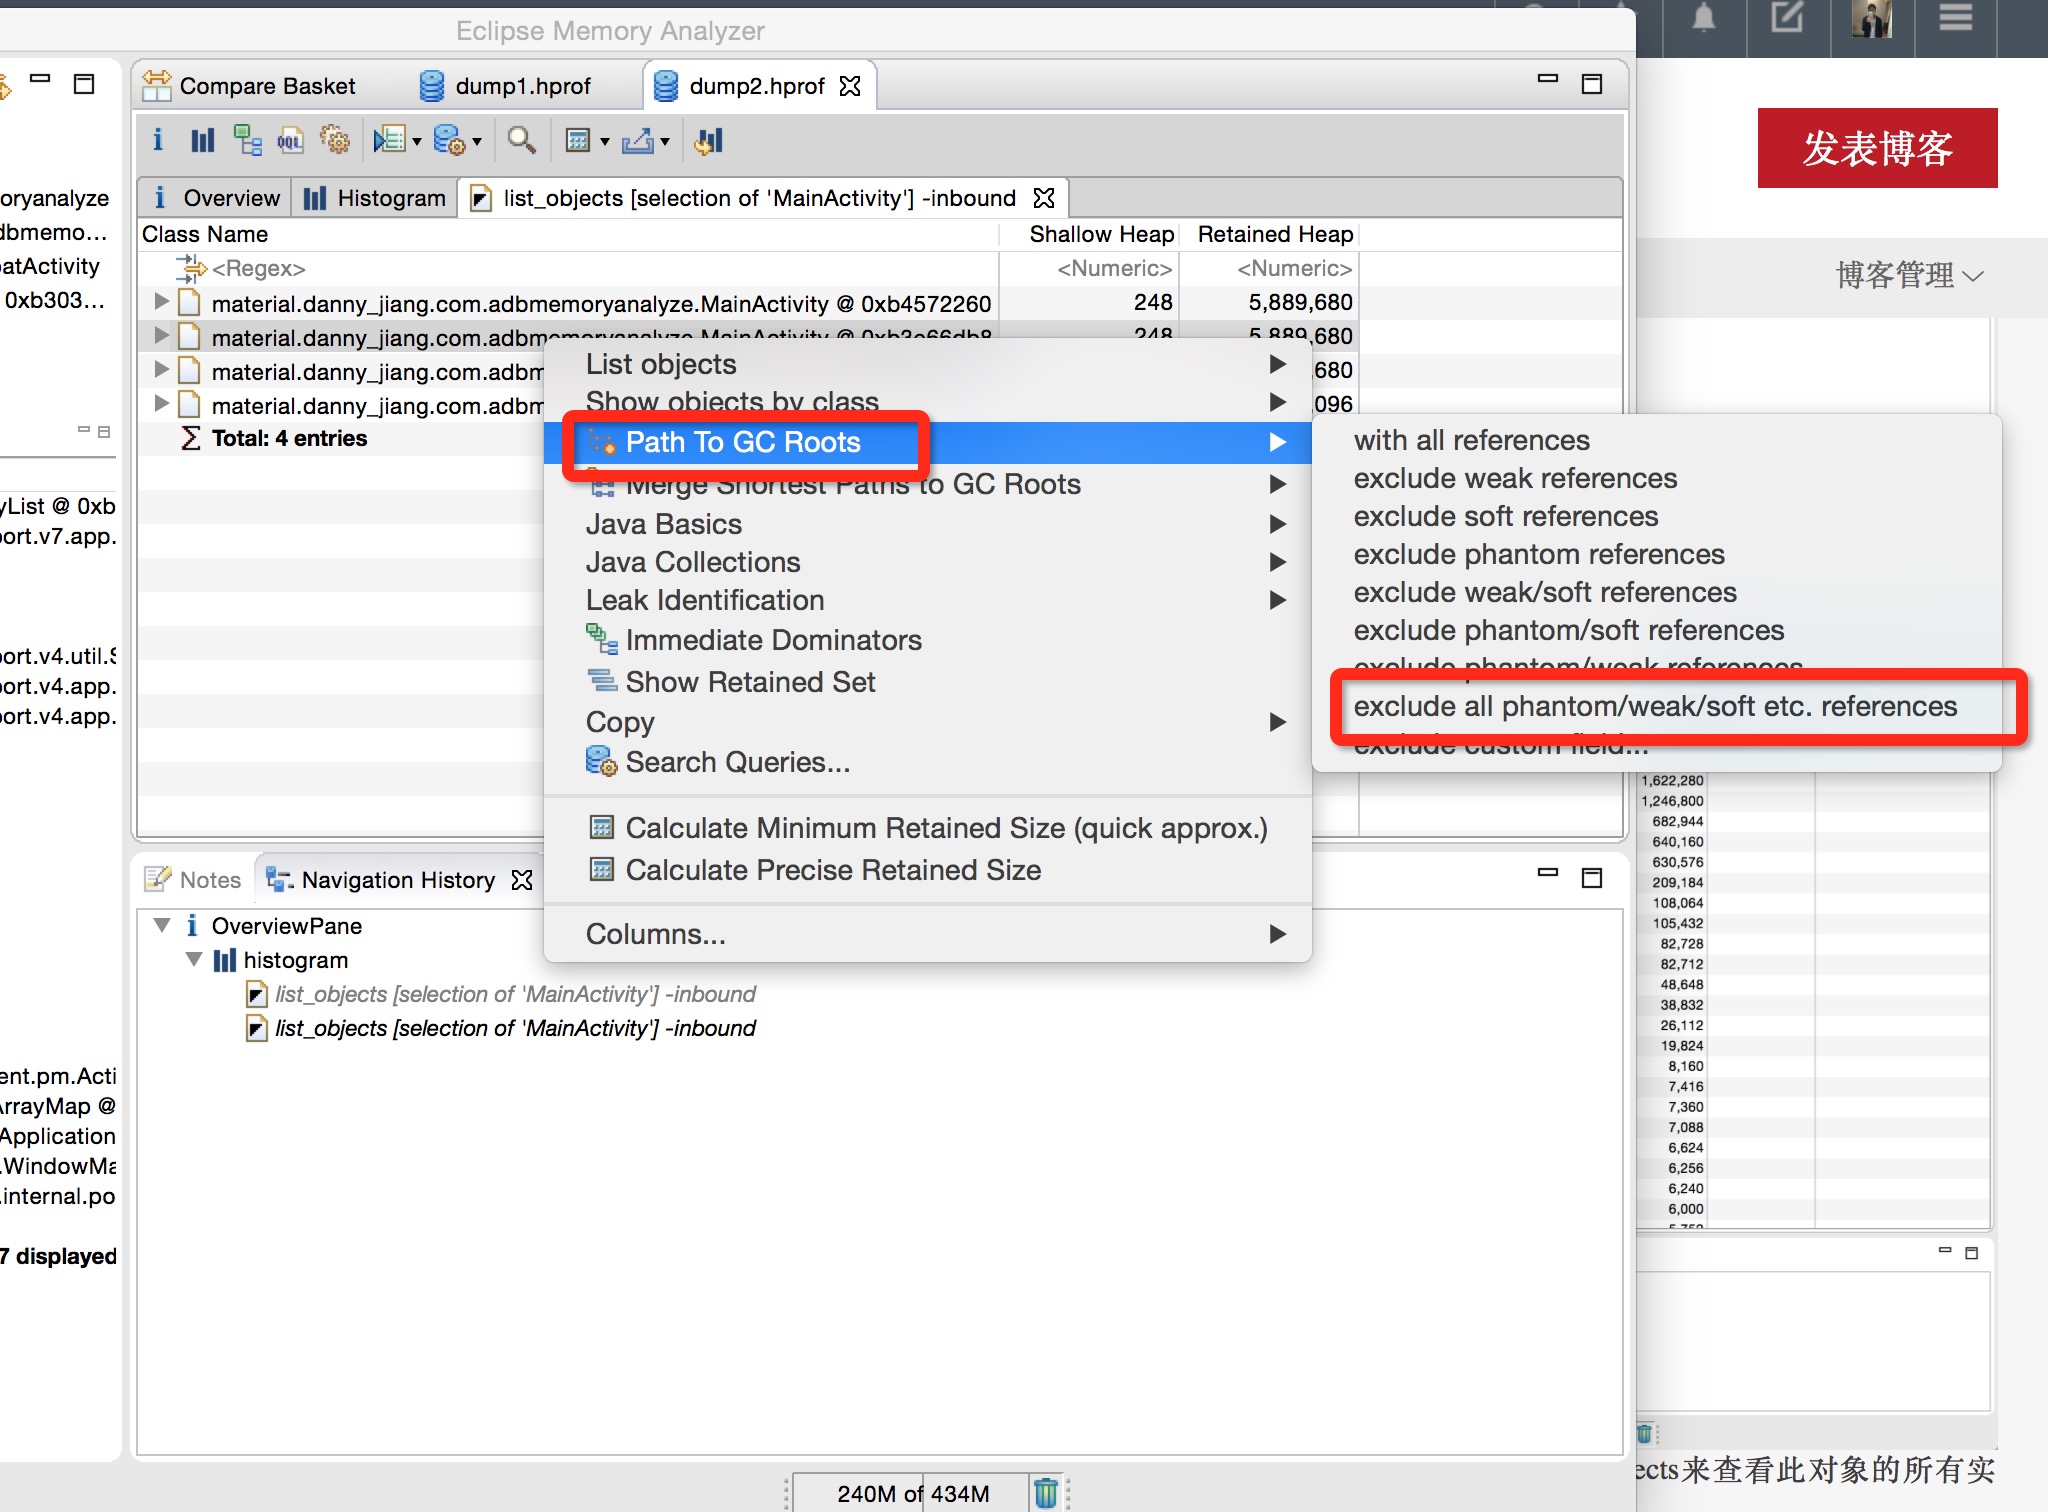Click the thread overview gears icon
Viewport: 2048px width, 1512px height.
(335, 141)
